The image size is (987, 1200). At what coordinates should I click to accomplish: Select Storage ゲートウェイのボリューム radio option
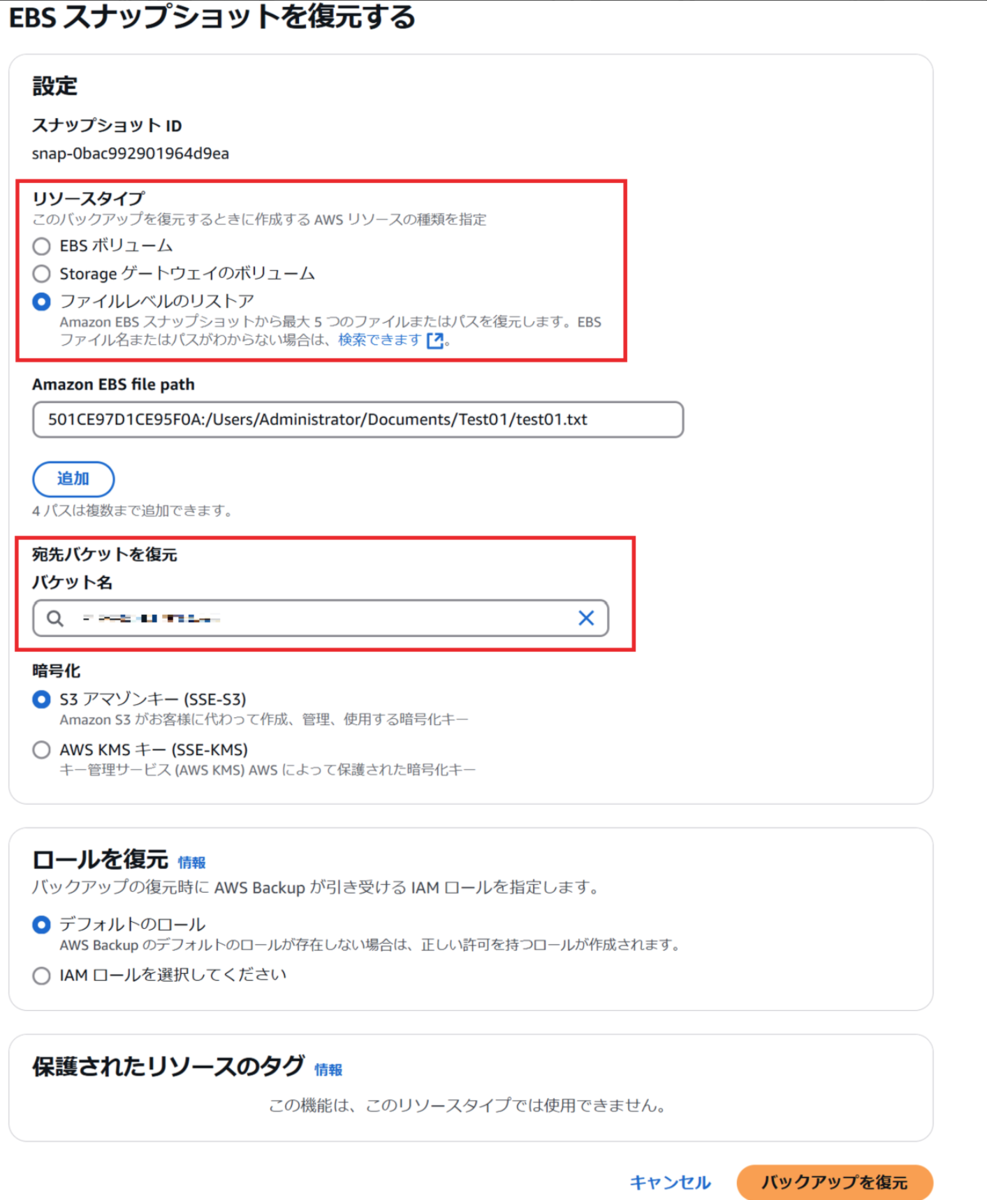pos(41,273)
